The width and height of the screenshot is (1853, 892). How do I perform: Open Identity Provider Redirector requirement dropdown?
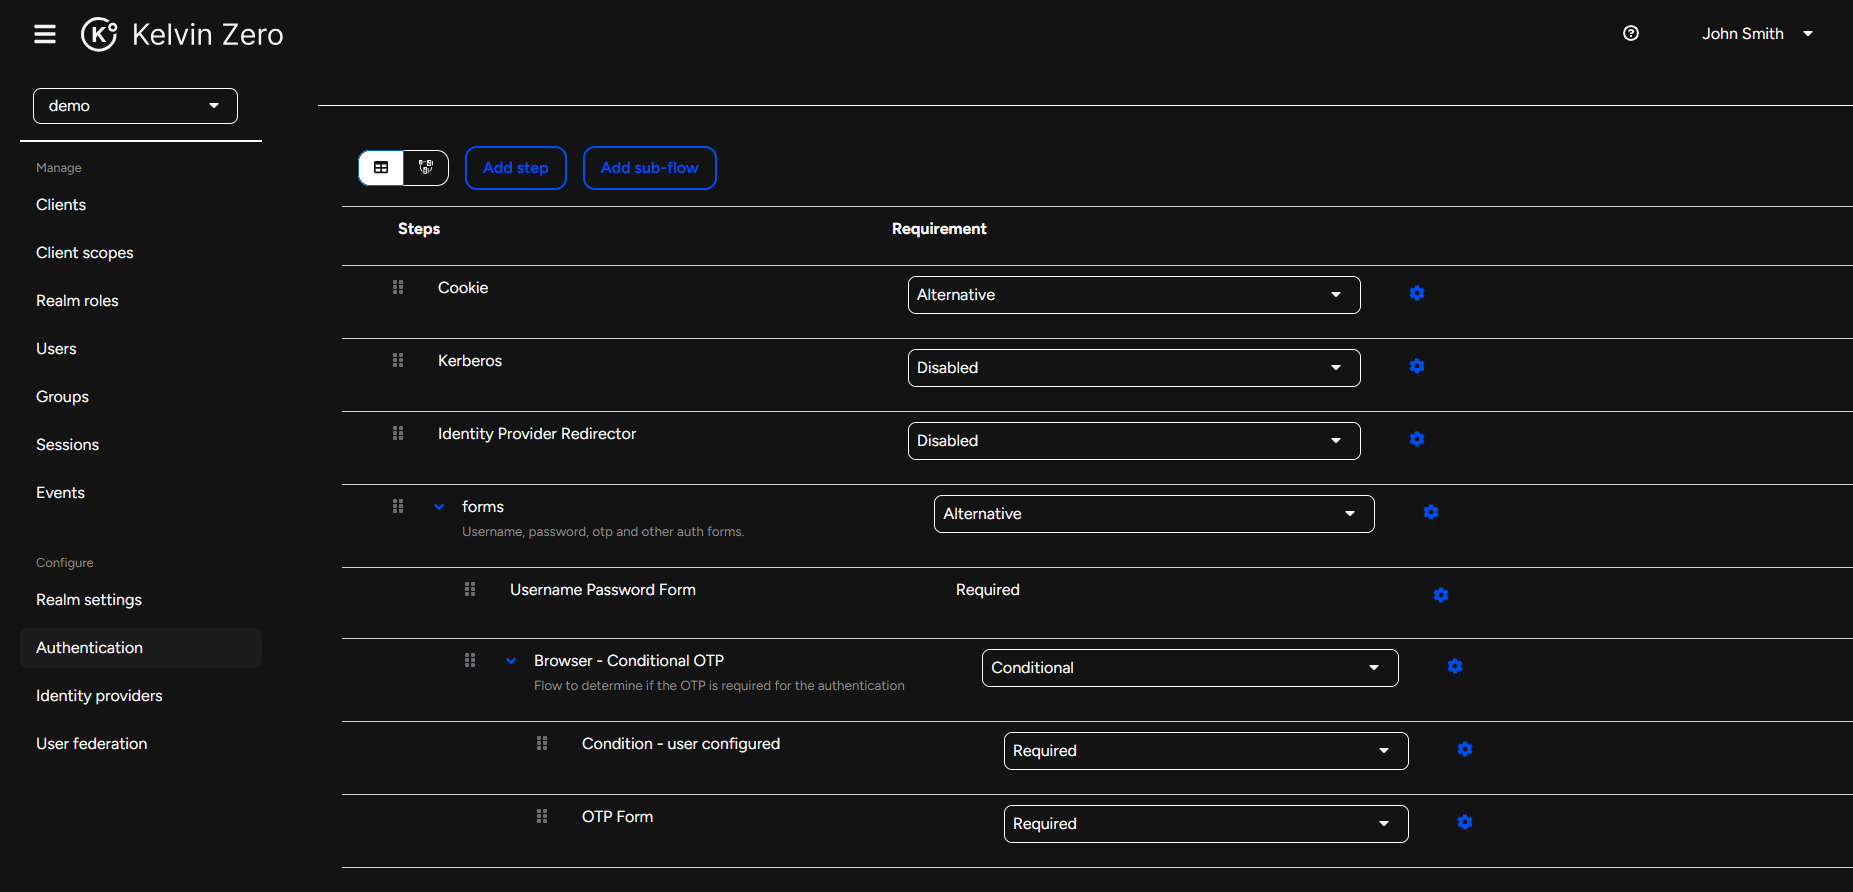[1133, 441]
